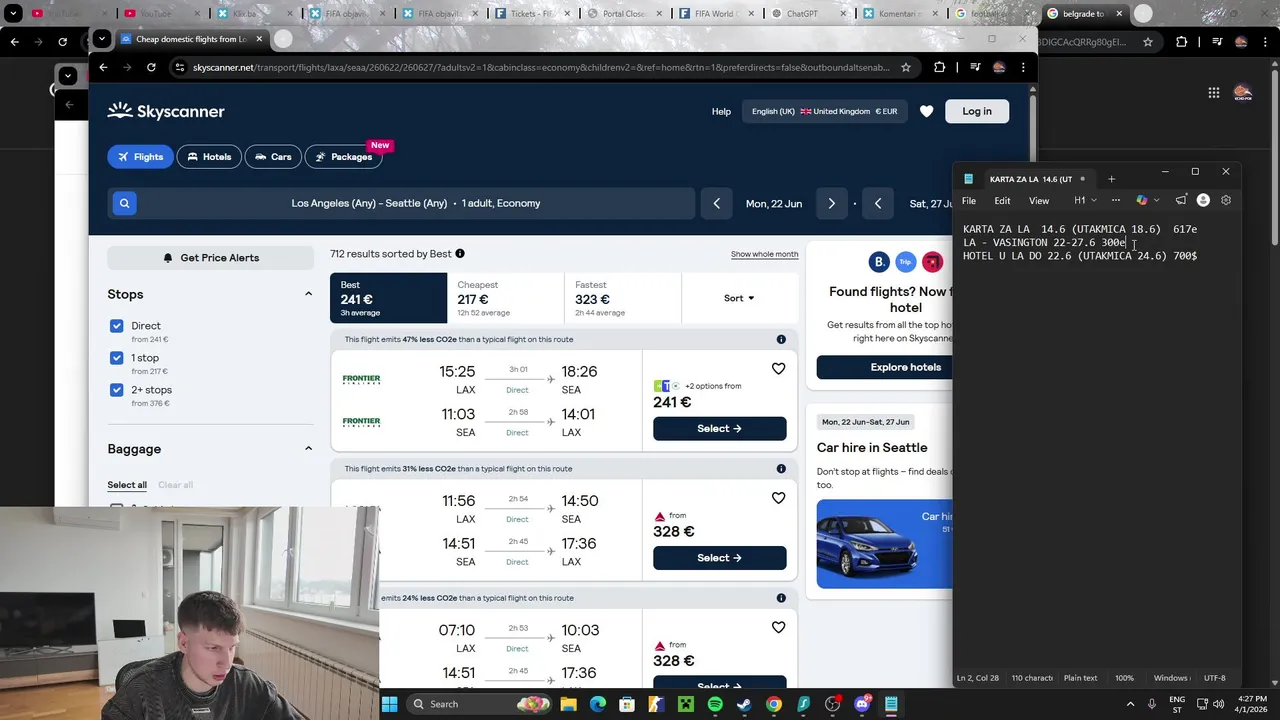Open Notepad settings gear icon
This screenshot has height=720, width=1280.
pyautogui.click(x=1226, y=200)
